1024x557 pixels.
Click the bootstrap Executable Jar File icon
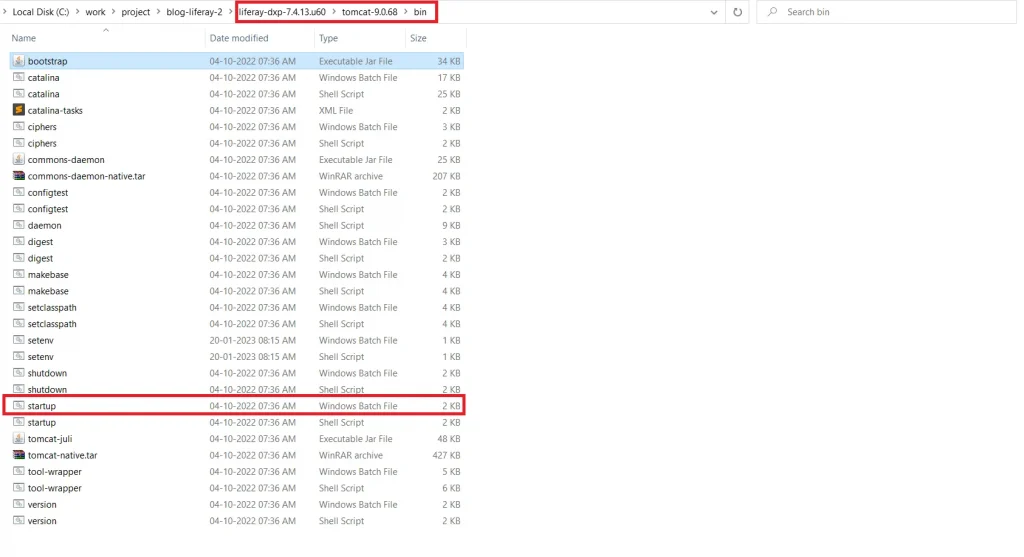(x=19, y=61)
